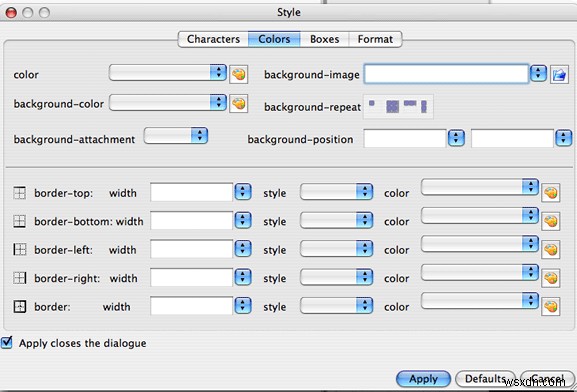Open the palette picker for border-left color
This screenshot has width=577, height=392.
click(551, 250)
